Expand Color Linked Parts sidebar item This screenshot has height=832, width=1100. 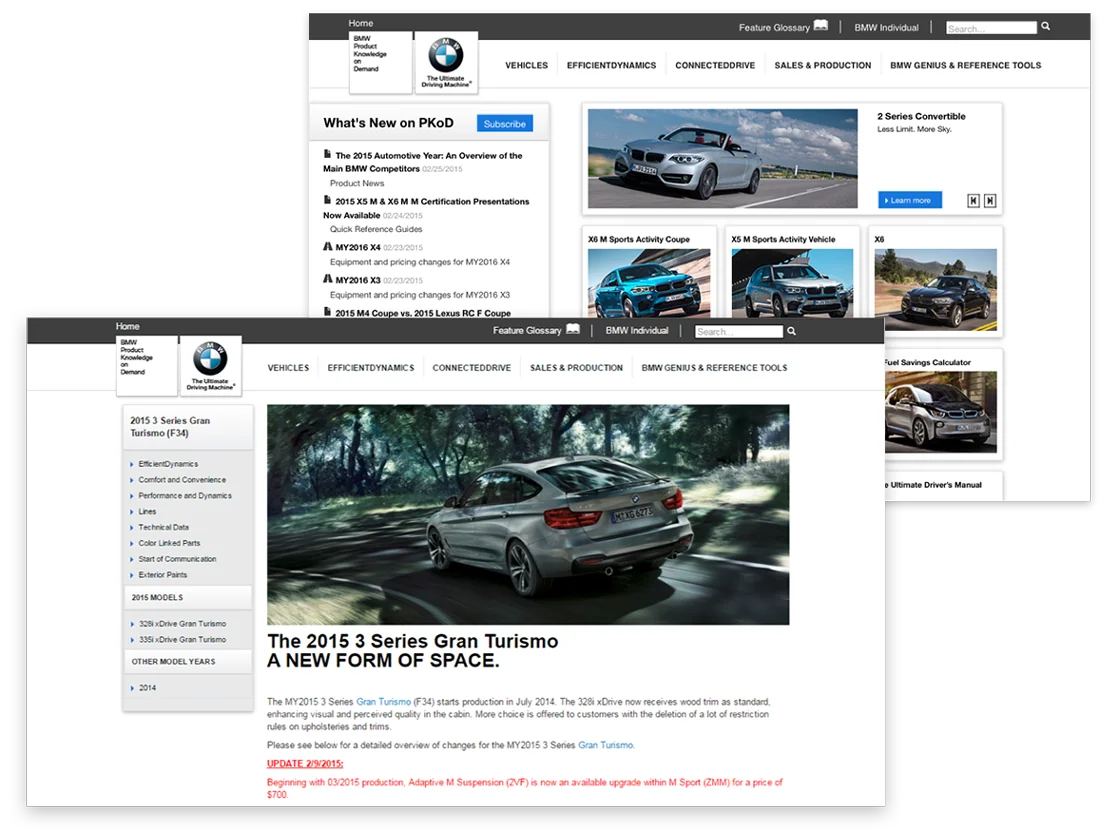pyautogui.click(x=169, y=543)
